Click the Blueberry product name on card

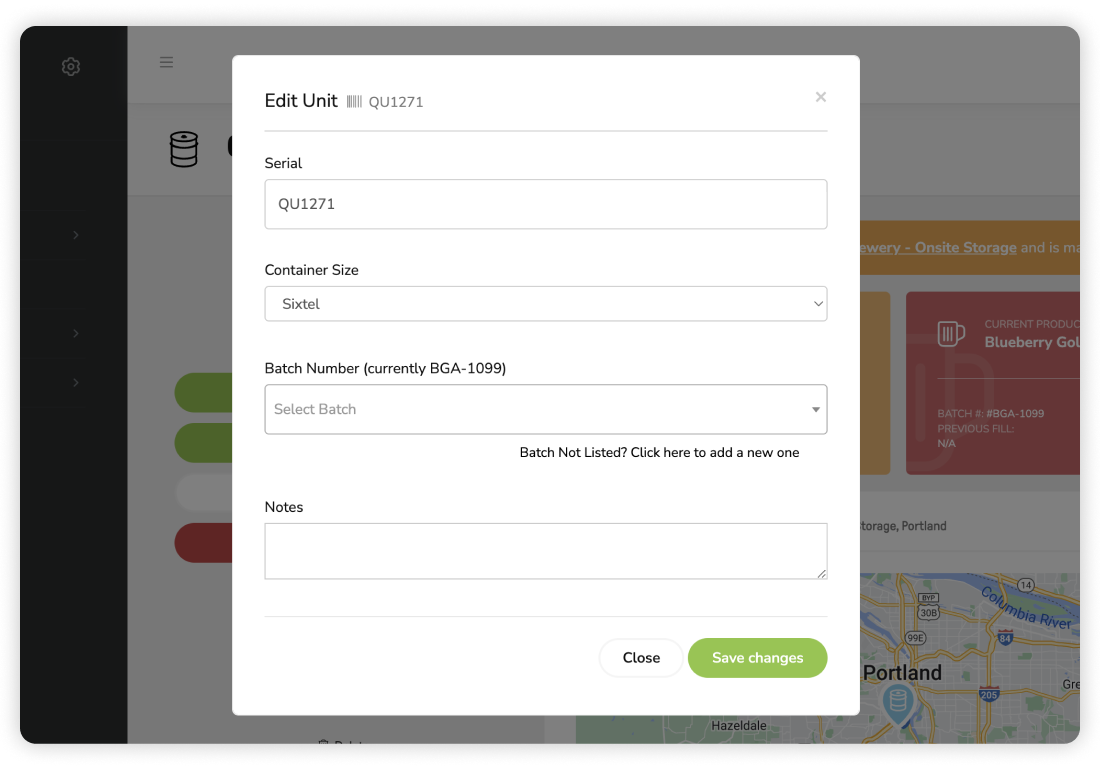click(1031, 342)
